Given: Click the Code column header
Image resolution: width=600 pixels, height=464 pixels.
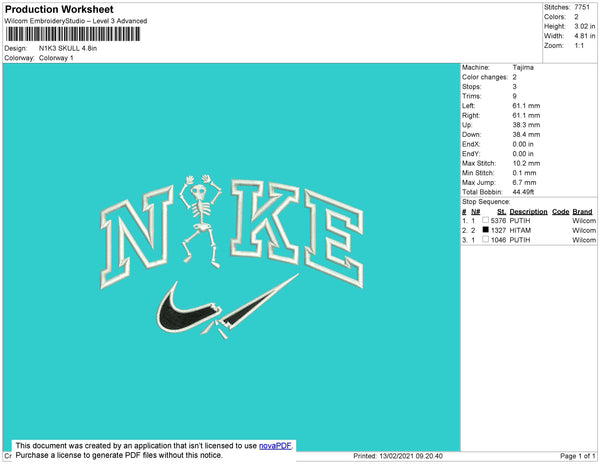Looking at the screenshot, I should tap(560, 212).
